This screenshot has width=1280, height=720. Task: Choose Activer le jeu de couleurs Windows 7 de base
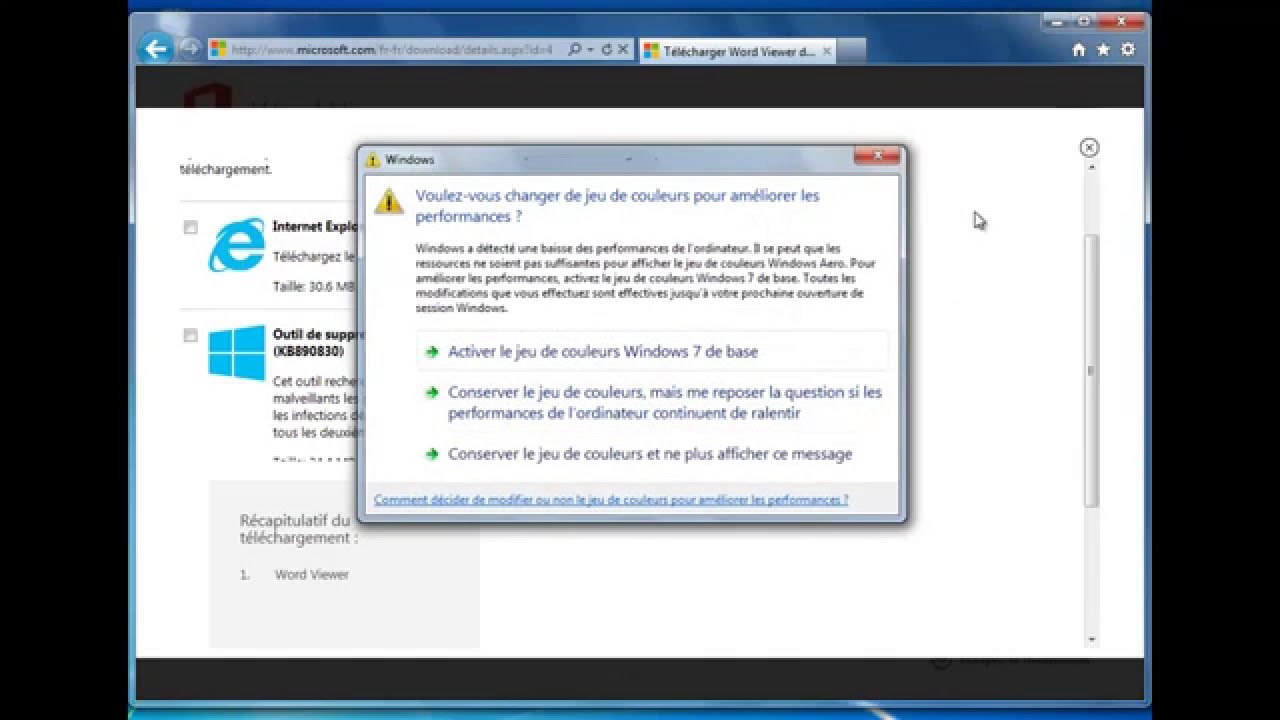click(653, 352)
